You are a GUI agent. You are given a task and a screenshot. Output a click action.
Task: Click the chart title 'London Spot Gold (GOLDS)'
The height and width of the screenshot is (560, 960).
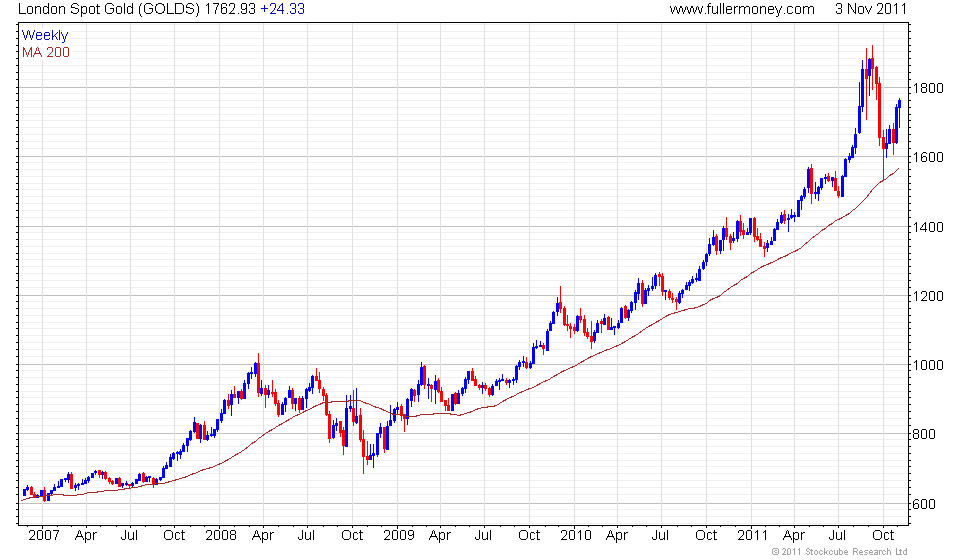(109, 9)
